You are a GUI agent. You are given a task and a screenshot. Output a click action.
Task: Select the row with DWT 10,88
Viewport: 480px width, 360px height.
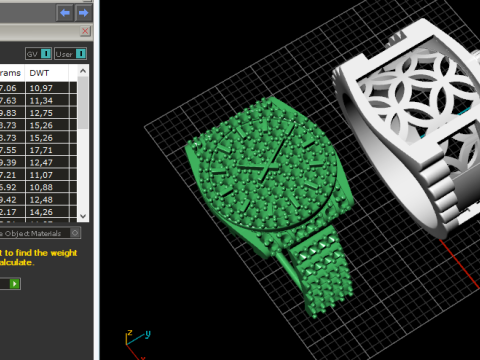(38, 187)
